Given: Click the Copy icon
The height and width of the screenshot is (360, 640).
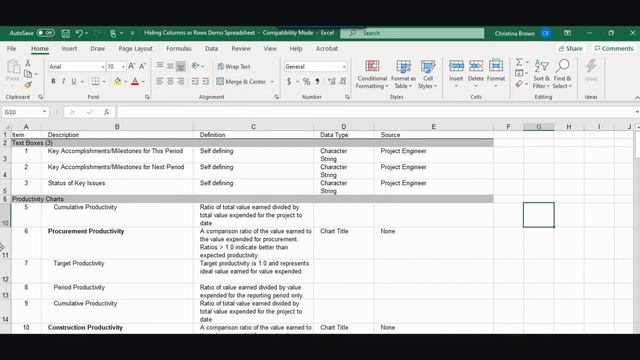Looking at the screenshot, I should point(28,74).
